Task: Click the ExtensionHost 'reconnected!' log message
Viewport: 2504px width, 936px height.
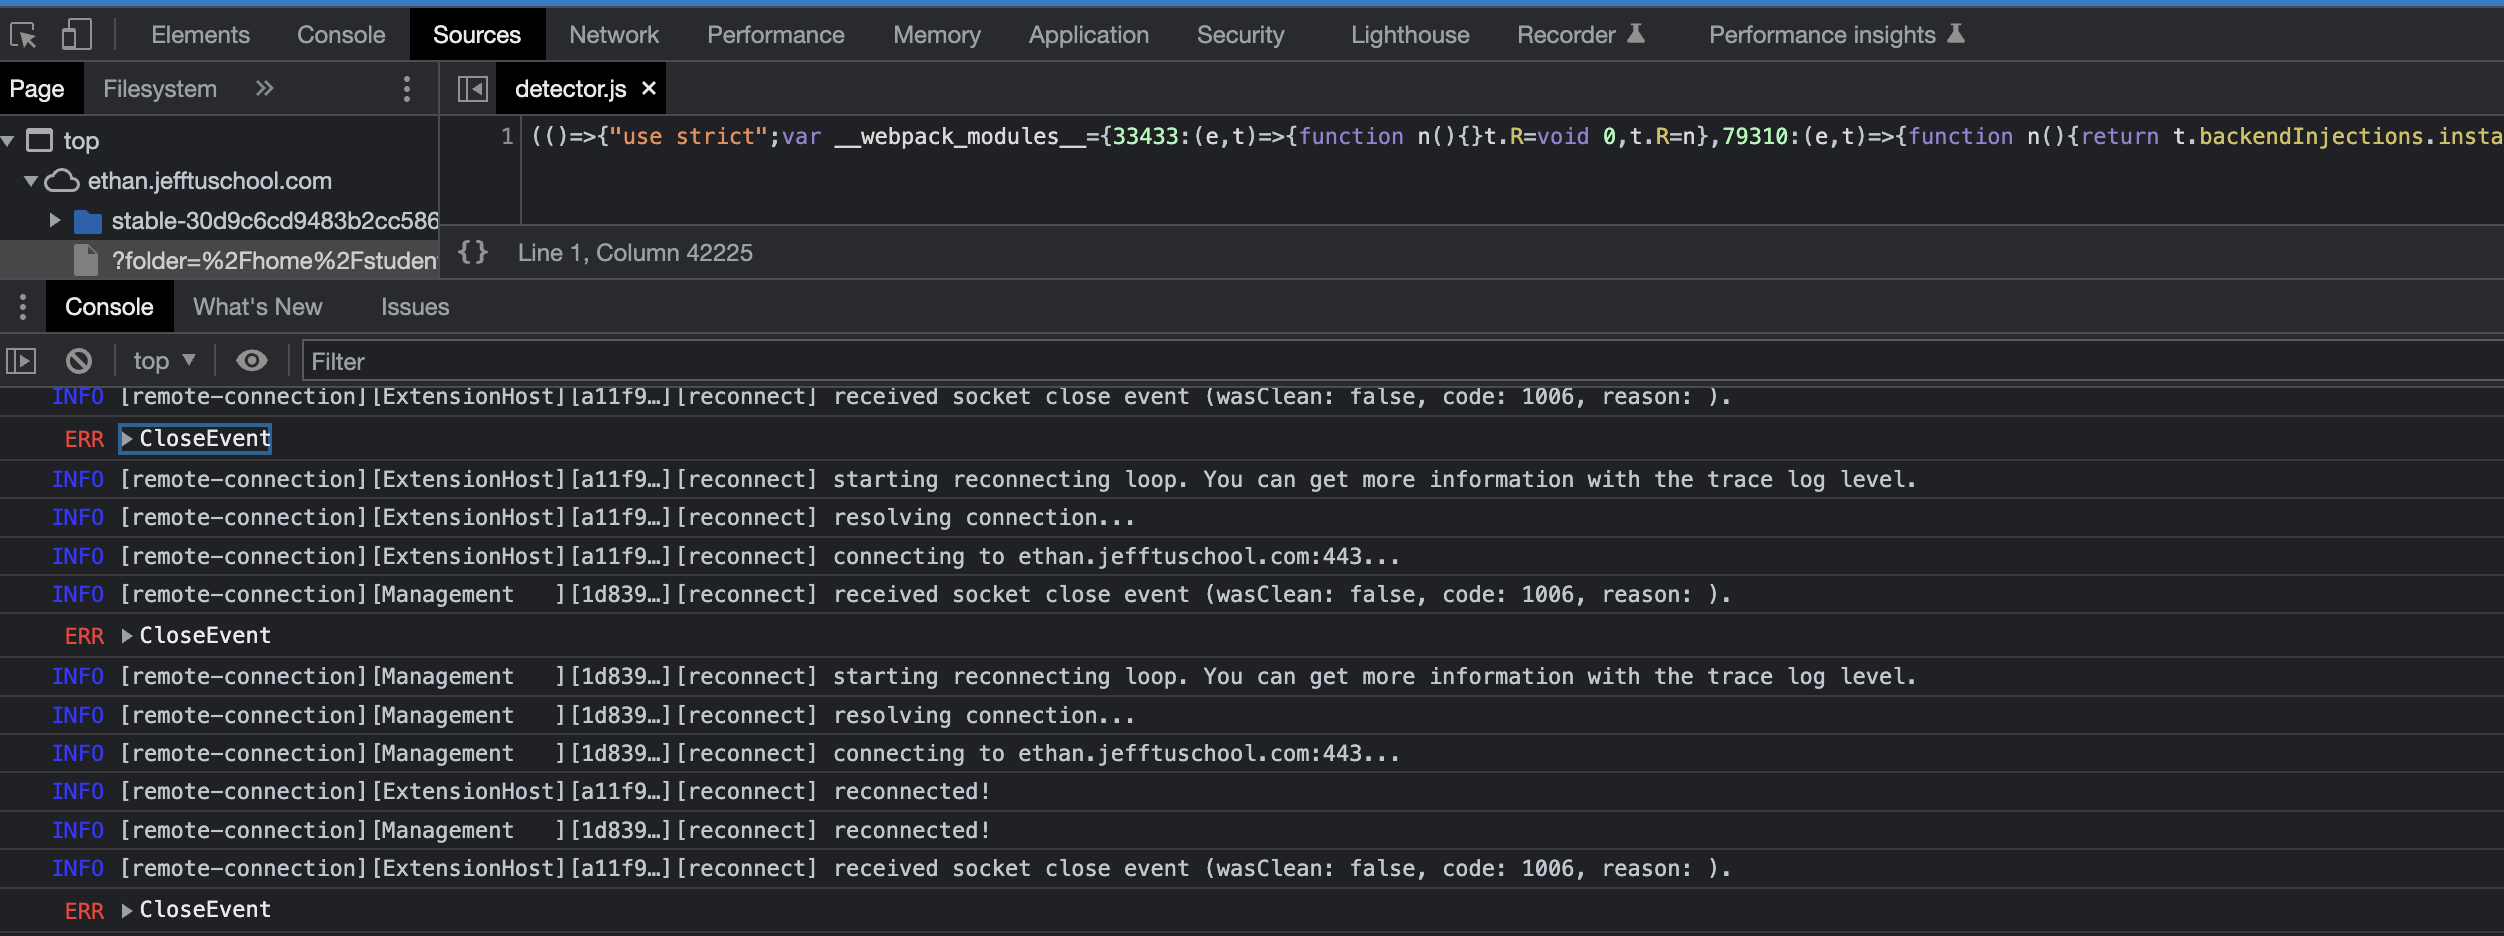Action: click(912, 792)
